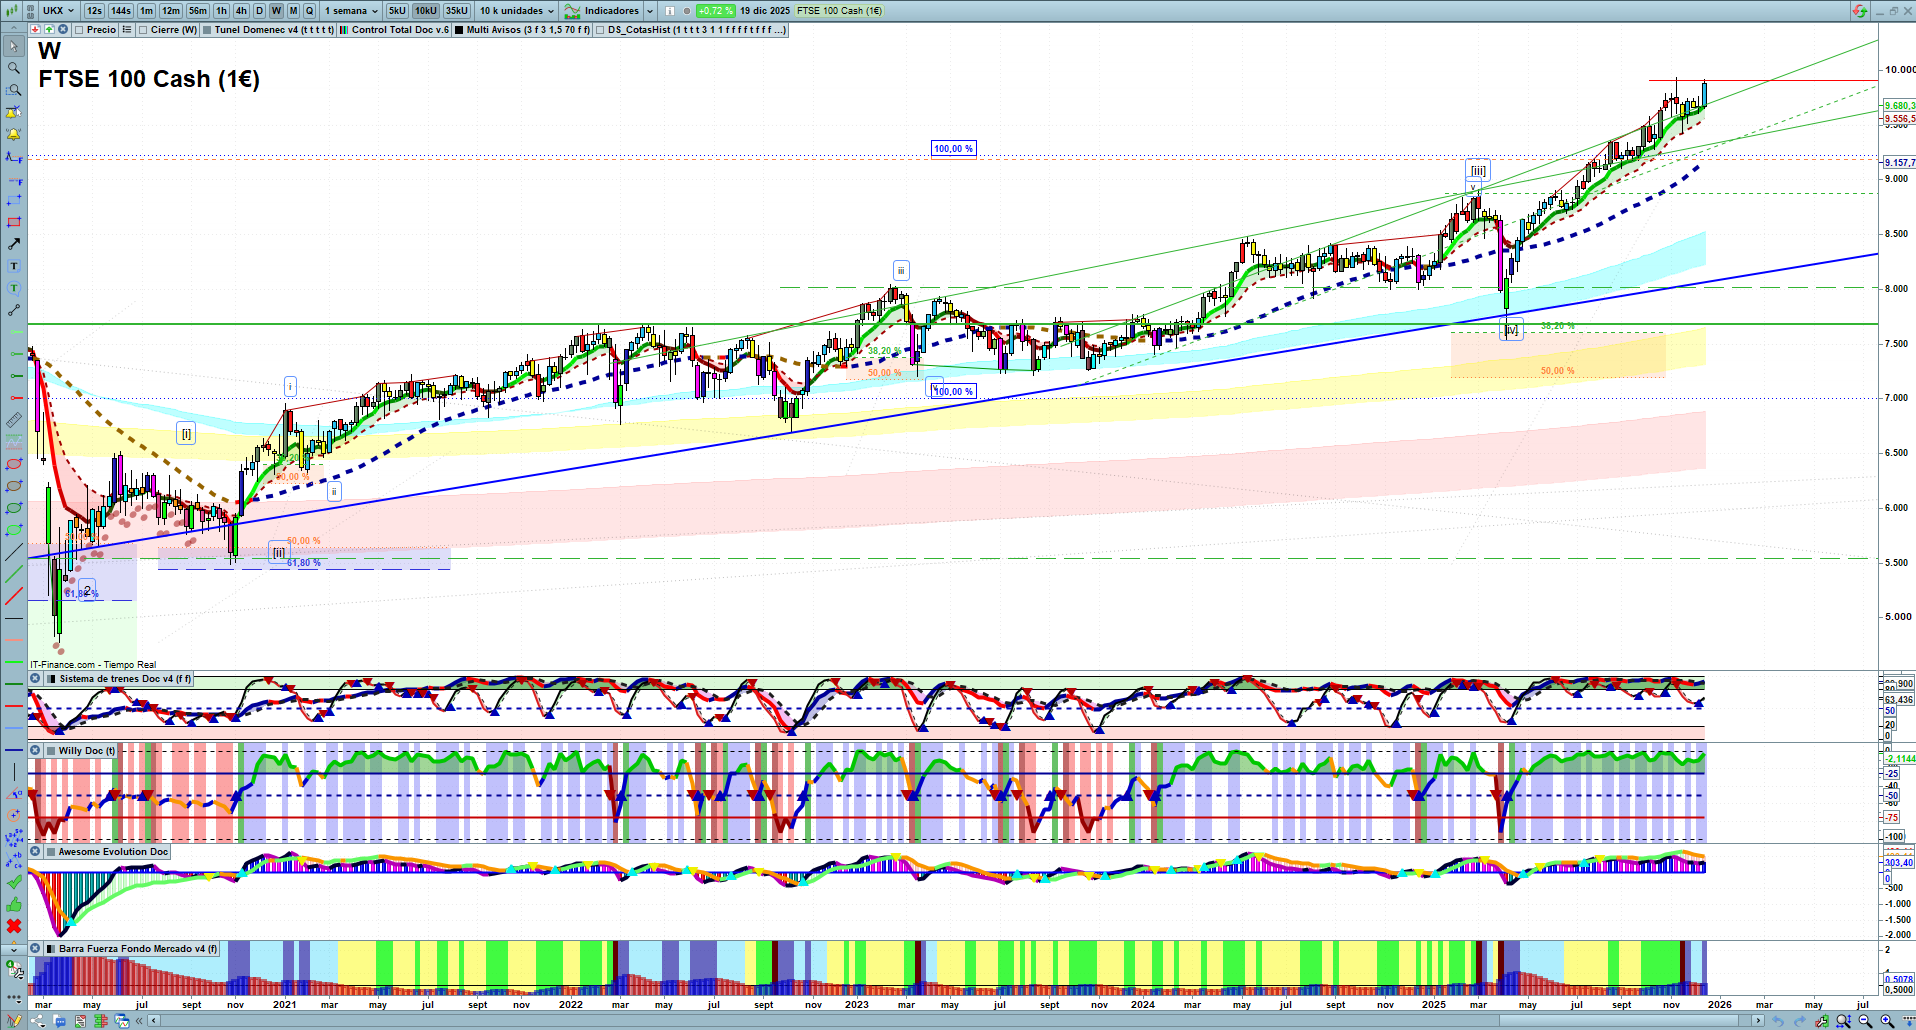The image size is (1916, 1030).
Task: Click the horizontal scrollbar right arrow
Action: tap(1759, 1021)
